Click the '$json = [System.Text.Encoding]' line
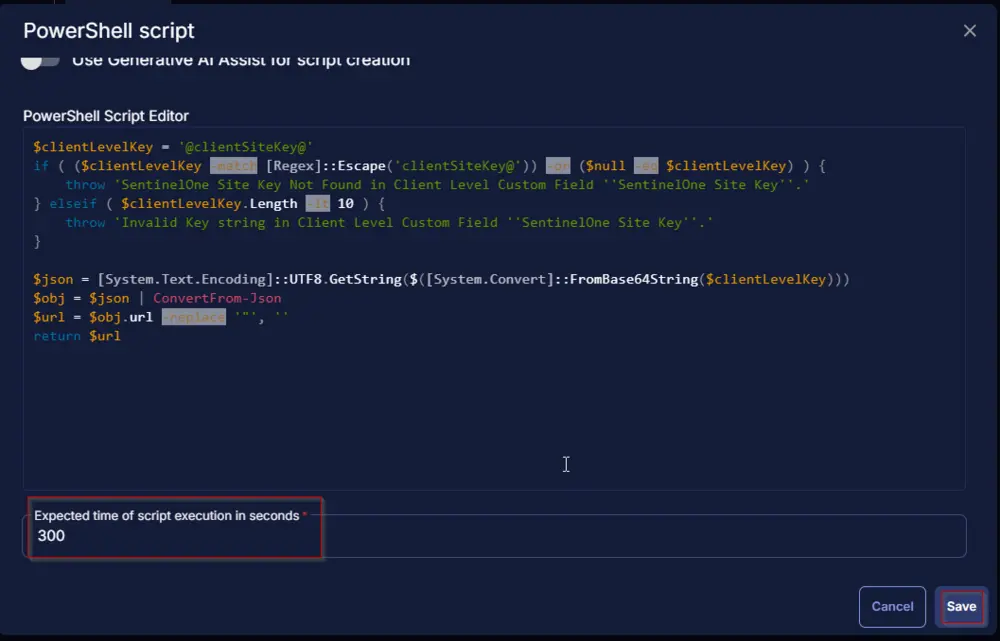 pyautogui.click(x=441, y=279)
